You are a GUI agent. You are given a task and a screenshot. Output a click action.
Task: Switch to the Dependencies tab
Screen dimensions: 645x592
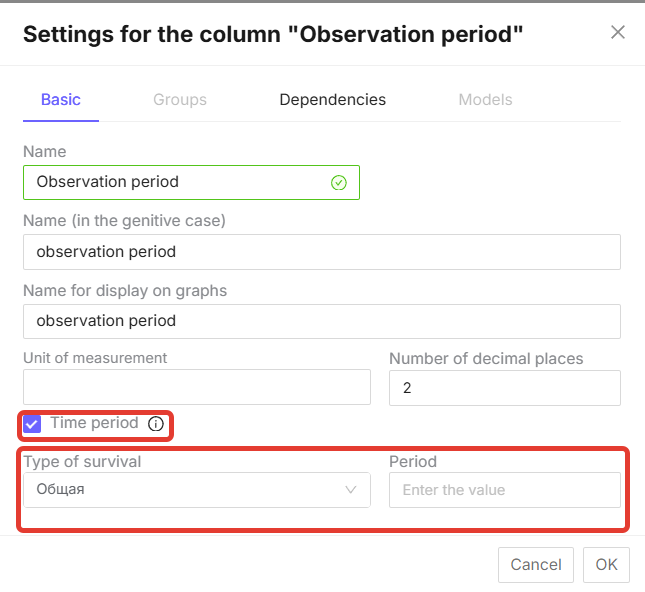(332, 100)
